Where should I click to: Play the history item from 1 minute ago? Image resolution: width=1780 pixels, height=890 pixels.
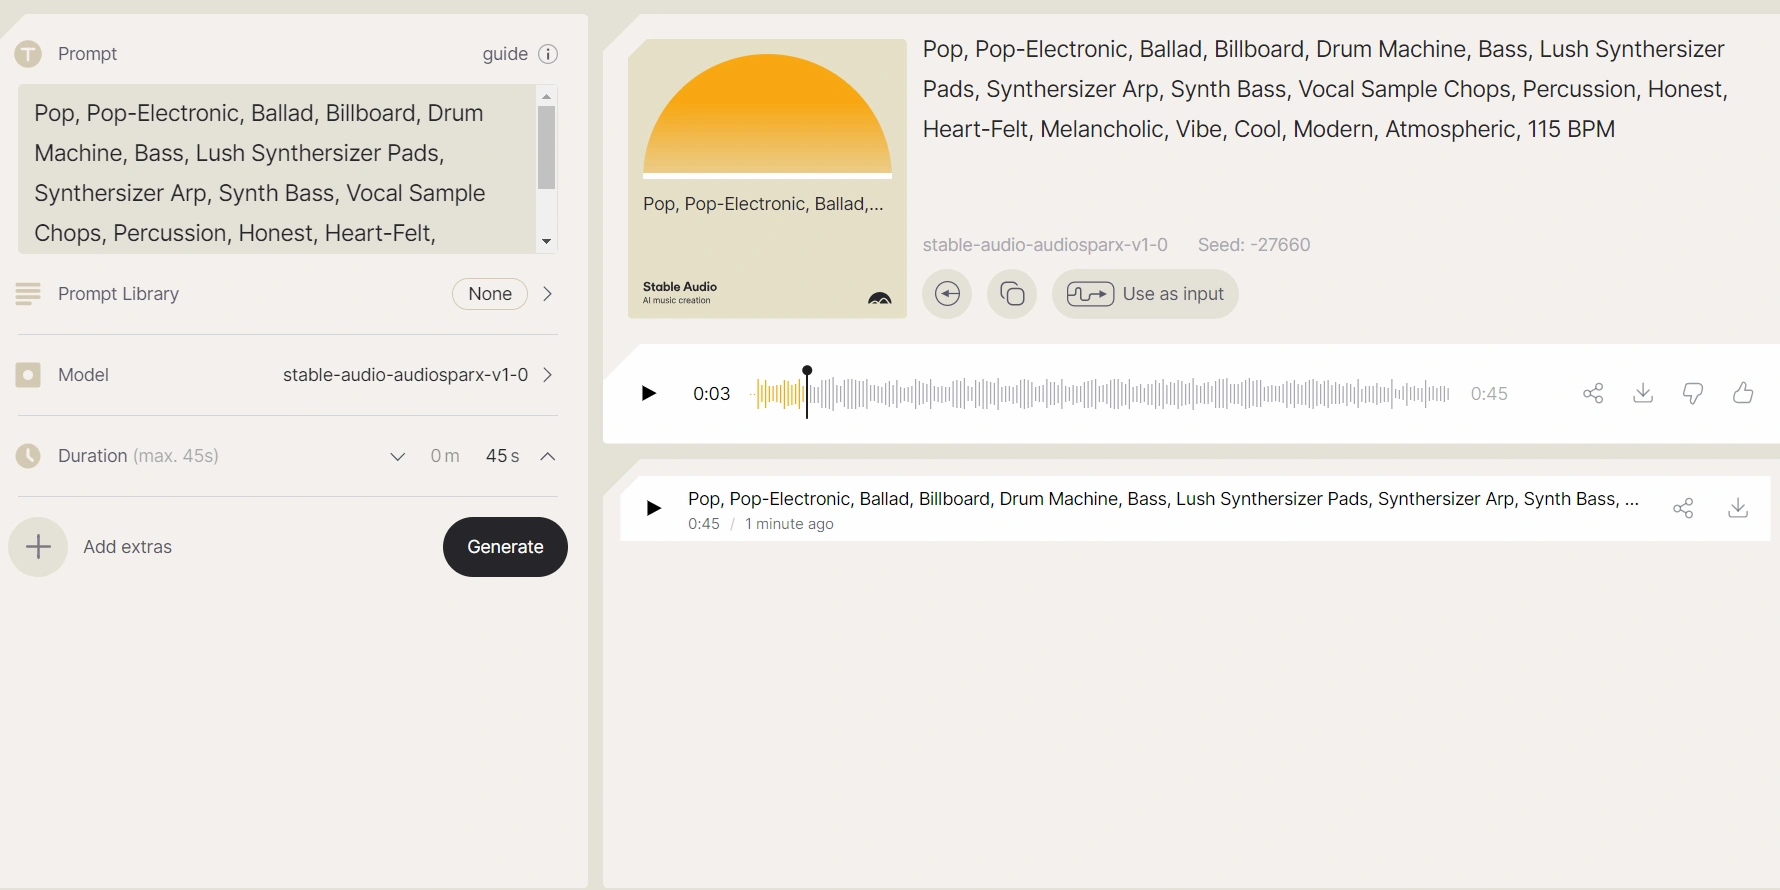tap(653, 508)
